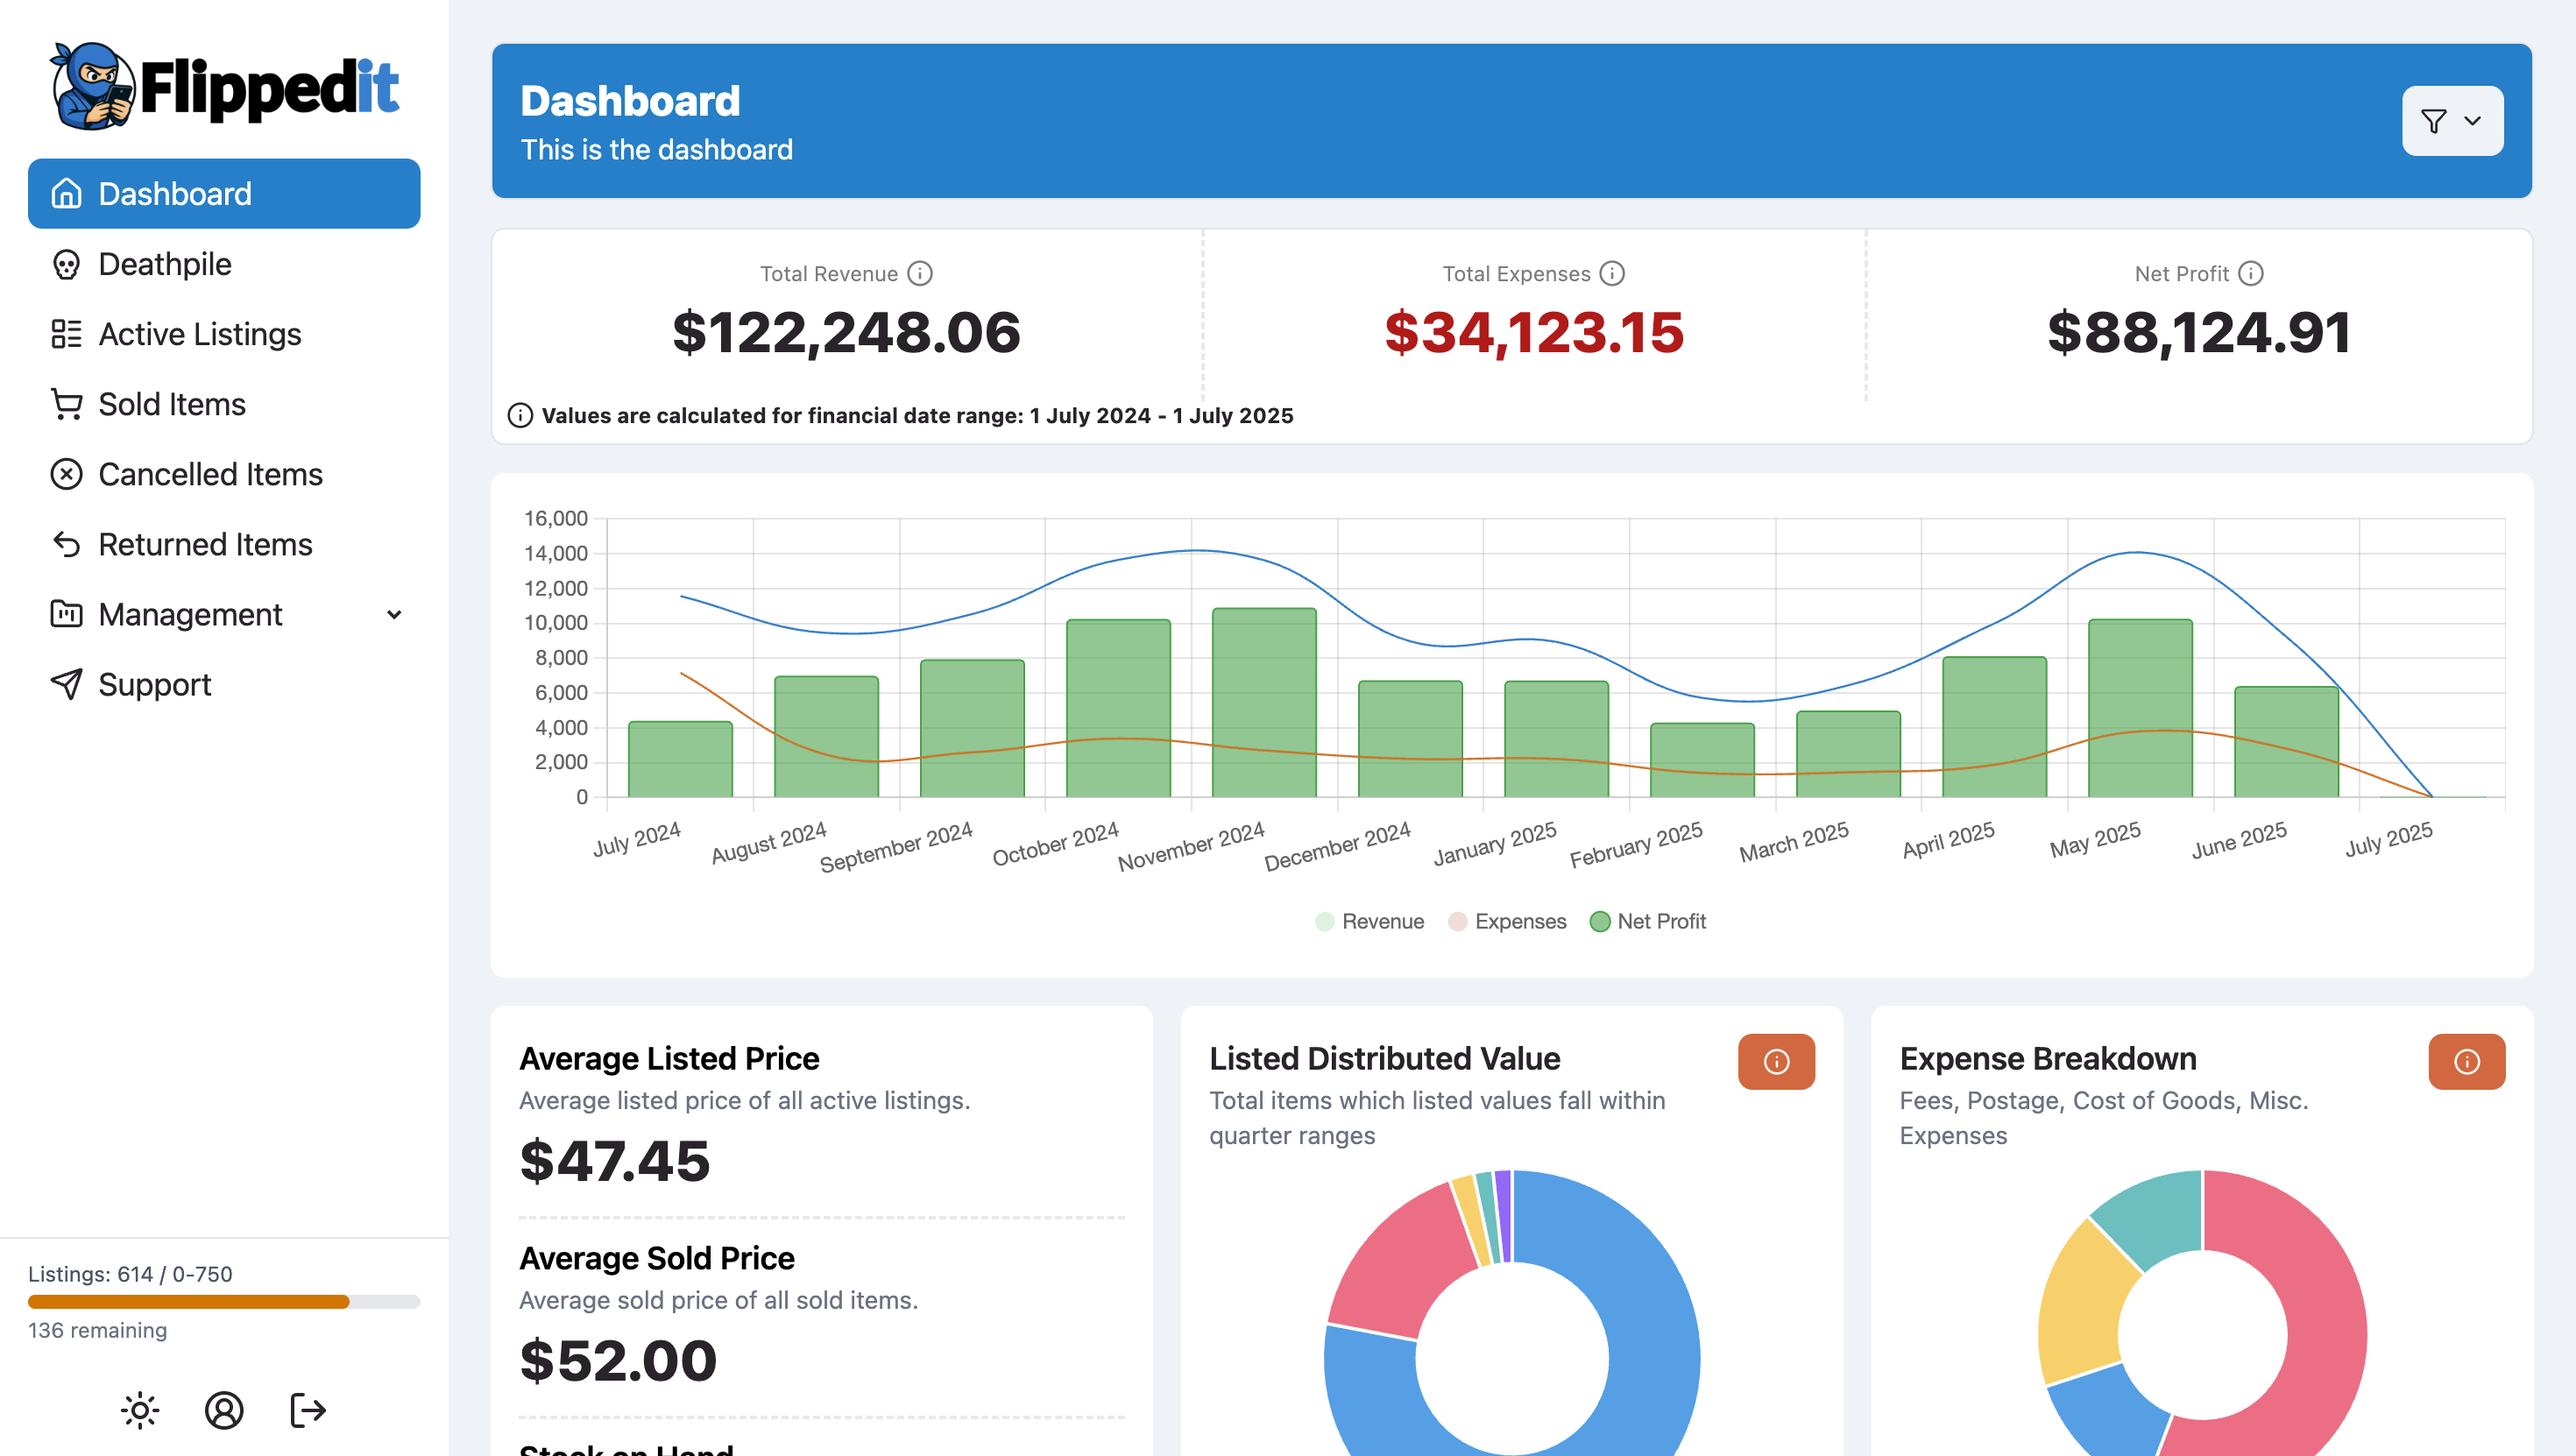This screenshot has height=1456, width=2576.
Task: Open user profile account icon
Action: click(224, 1410)
